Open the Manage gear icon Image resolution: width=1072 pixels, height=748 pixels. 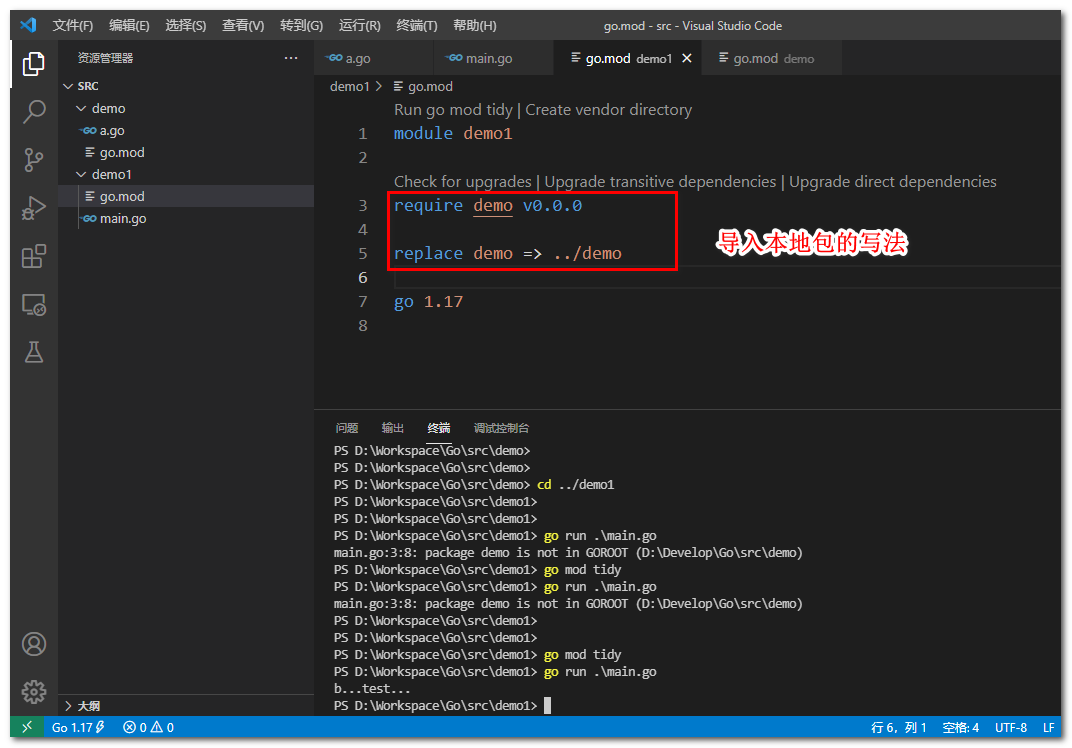pos(34,692)
